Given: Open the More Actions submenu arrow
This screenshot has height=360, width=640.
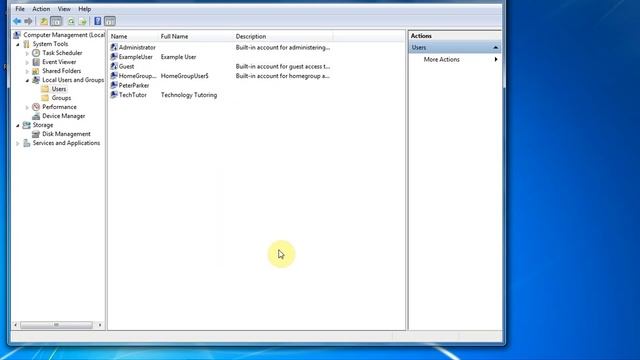Looking at the screenshot, I should tap(496, 60).
